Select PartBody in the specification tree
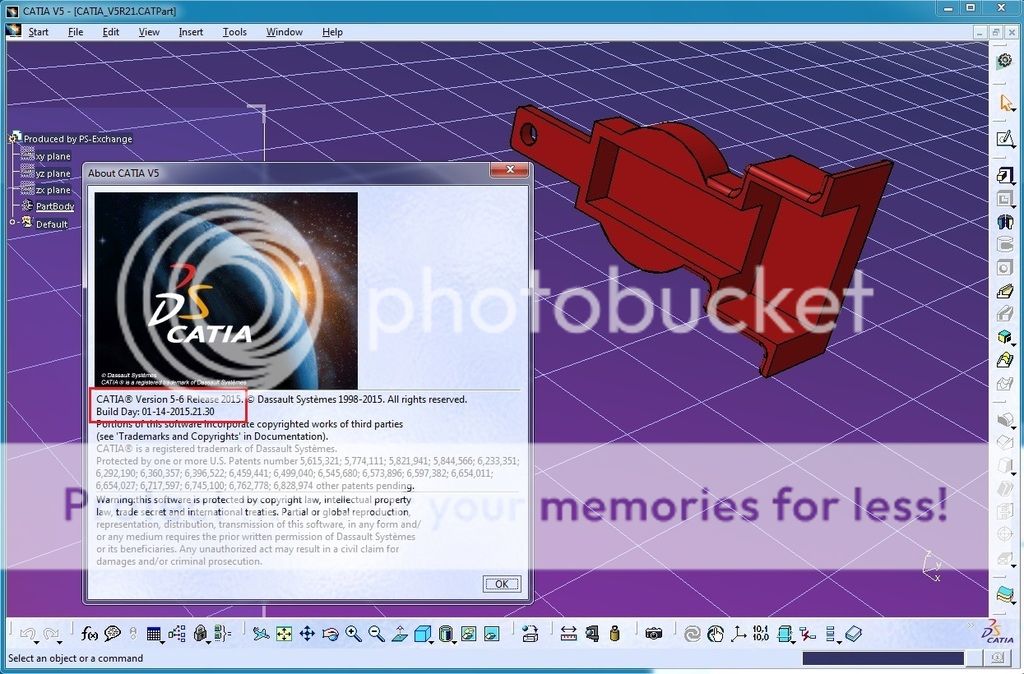This screenshot has height=674, width=1024. pyautogui.click(x=55, y=206)
